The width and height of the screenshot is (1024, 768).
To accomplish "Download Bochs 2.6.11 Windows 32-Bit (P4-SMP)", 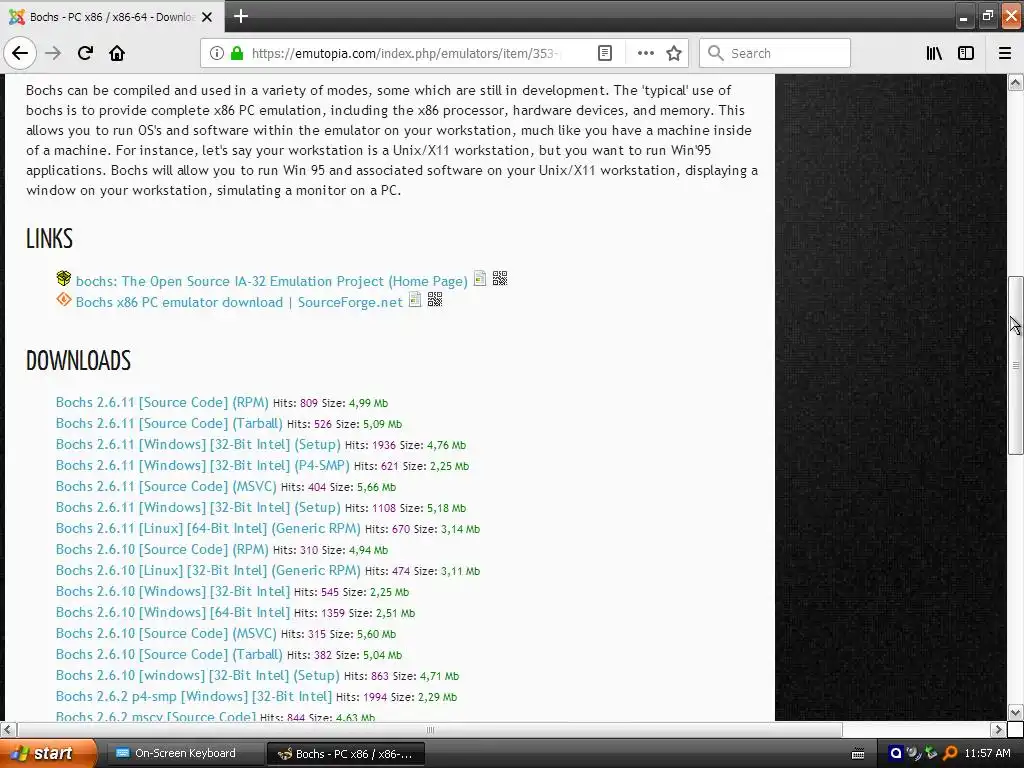I will click(202, 465).
